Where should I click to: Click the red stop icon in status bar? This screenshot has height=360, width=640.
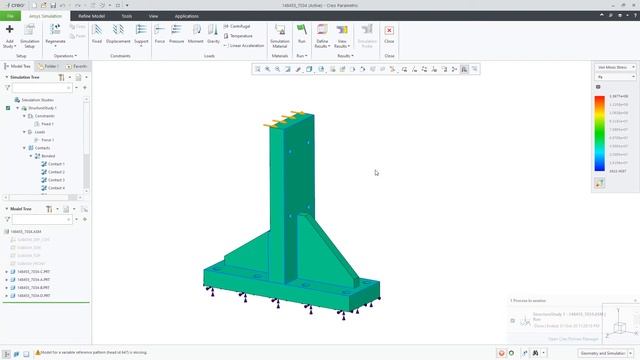pyautogui.click(x=501, y=353)
